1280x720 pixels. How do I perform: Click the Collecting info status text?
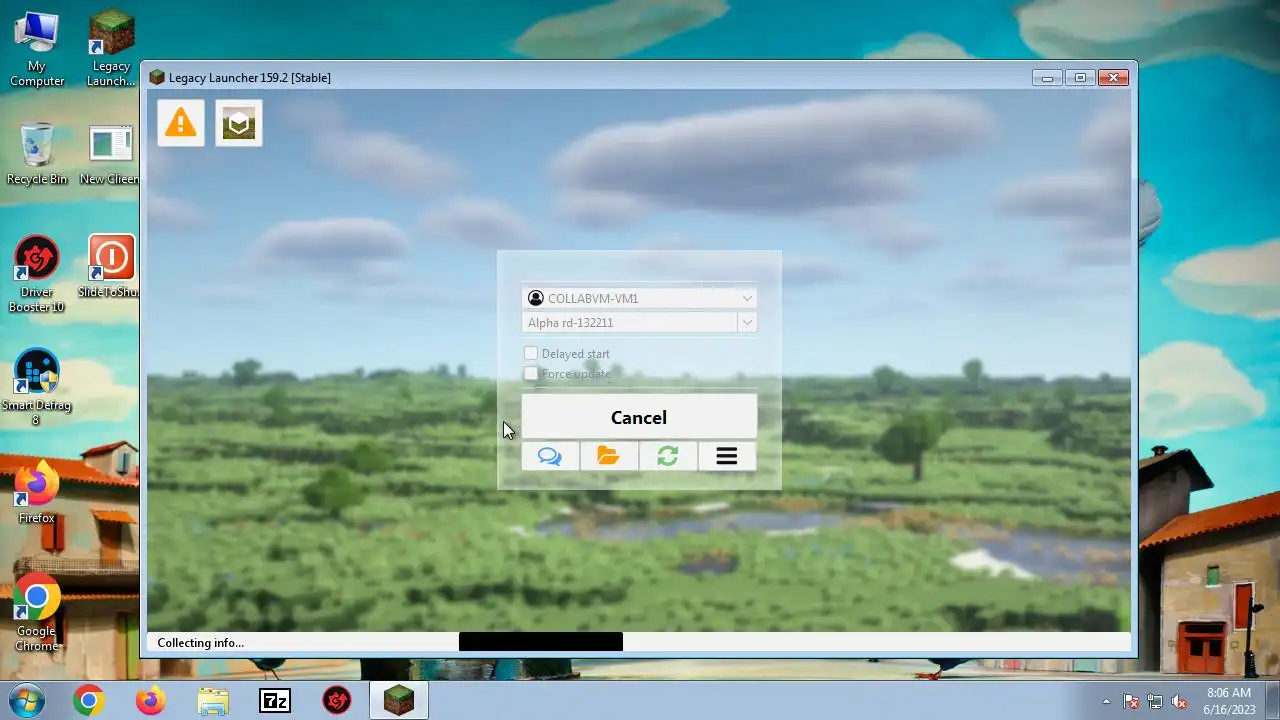201,643
